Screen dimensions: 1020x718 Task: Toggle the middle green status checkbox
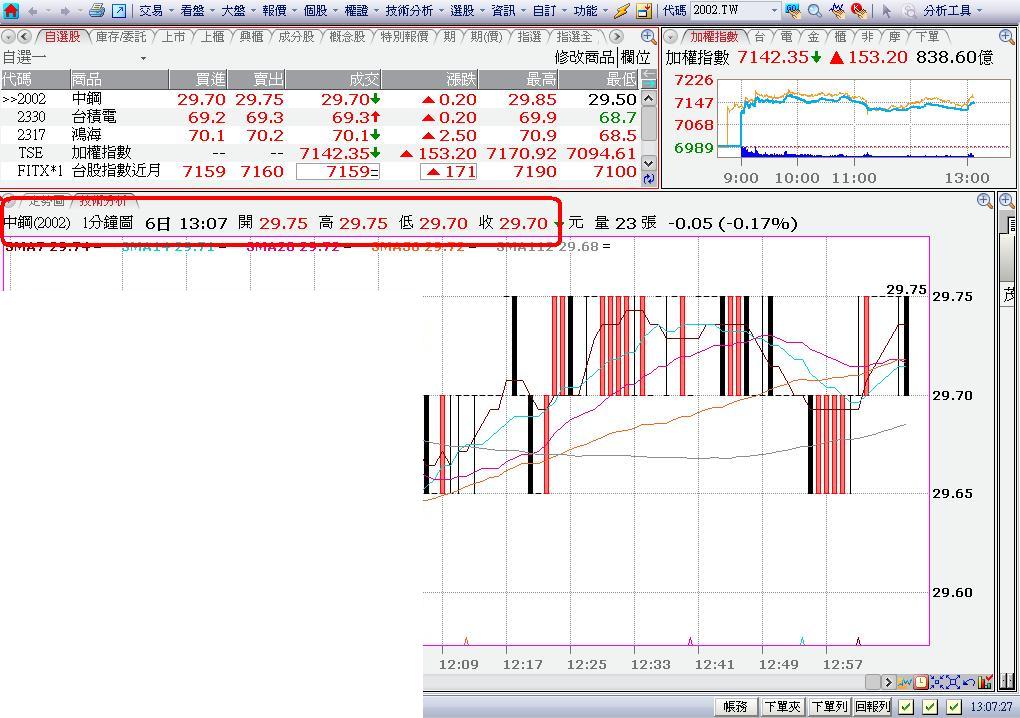tap(930, 706)
